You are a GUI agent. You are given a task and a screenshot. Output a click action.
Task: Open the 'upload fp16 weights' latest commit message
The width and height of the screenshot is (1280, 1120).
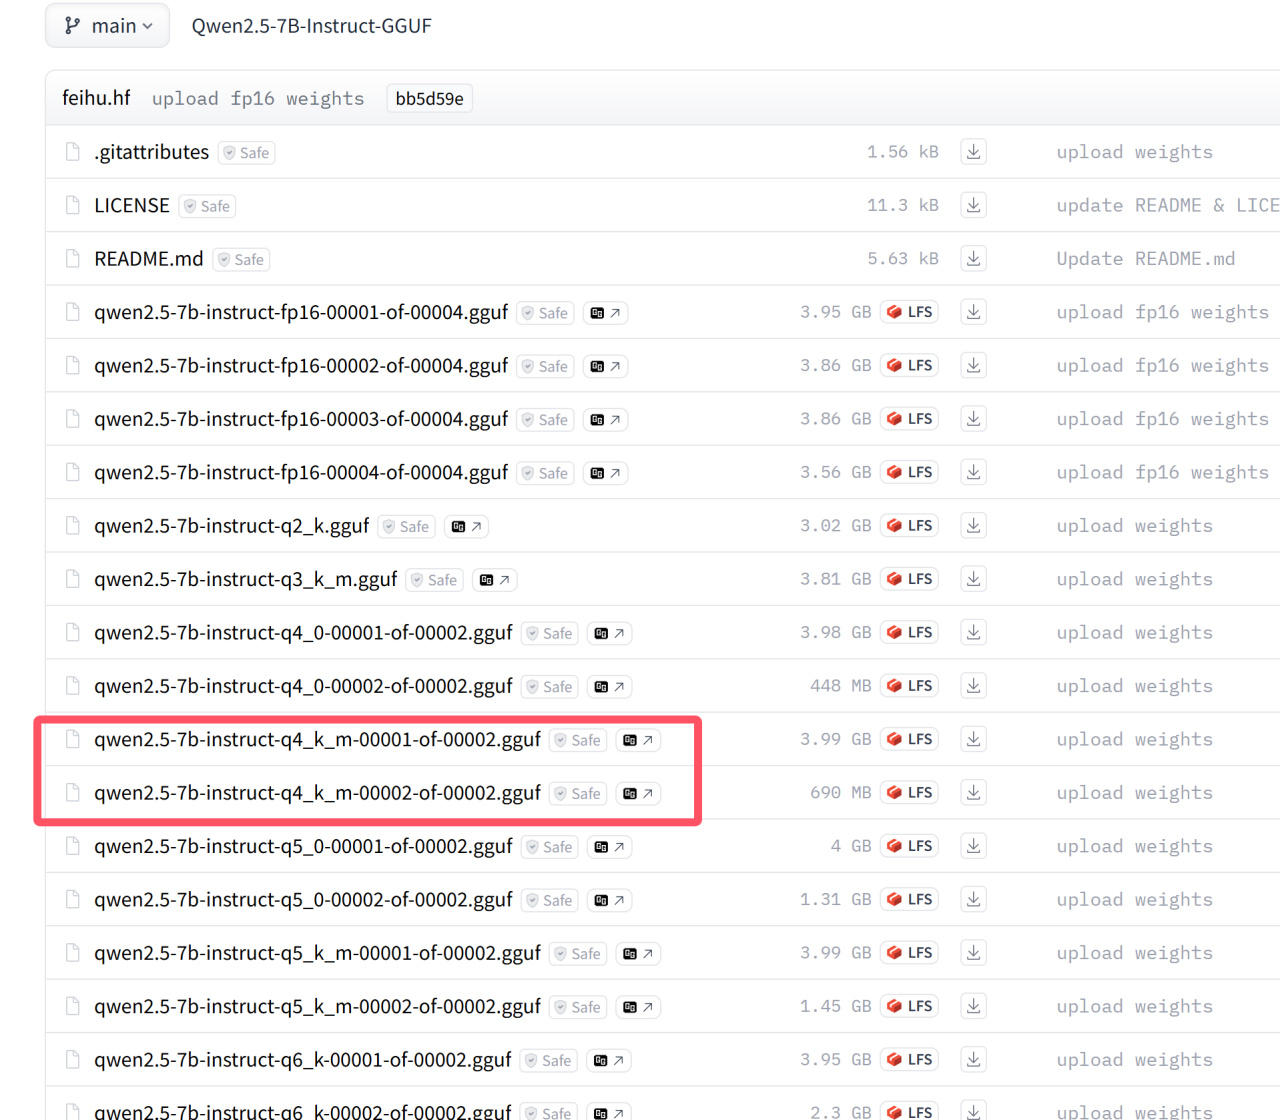tap(258, 98)
